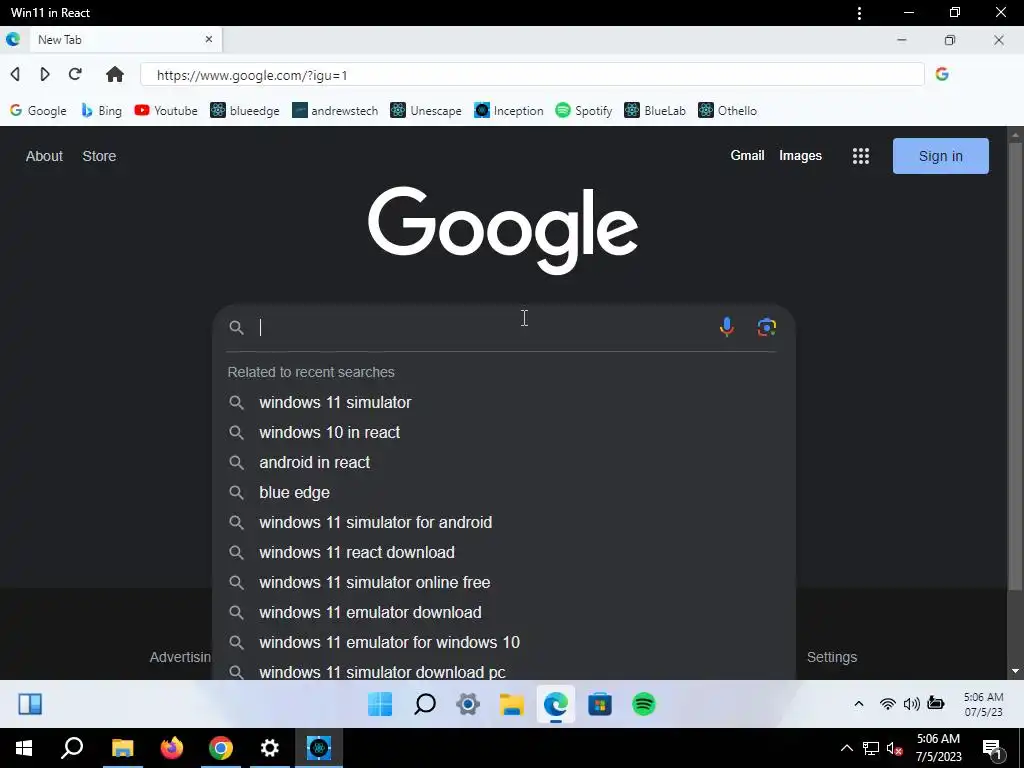Image resolution: width=1024 pixels, height=768 pixels.
Task: Open Gmail from Google header
Action: tap(747, 155)
